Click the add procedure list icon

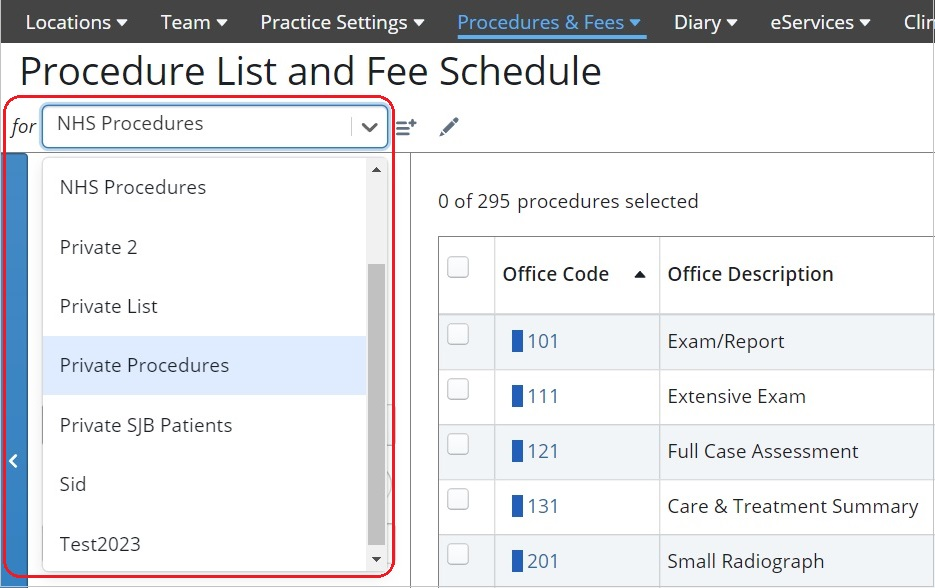[405, 127]
